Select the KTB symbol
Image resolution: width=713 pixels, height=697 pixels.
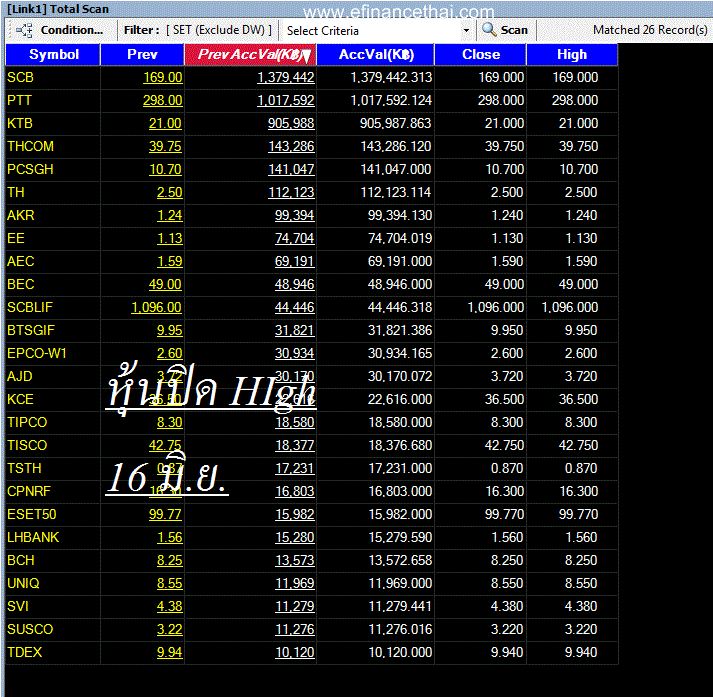click(20, 123)
